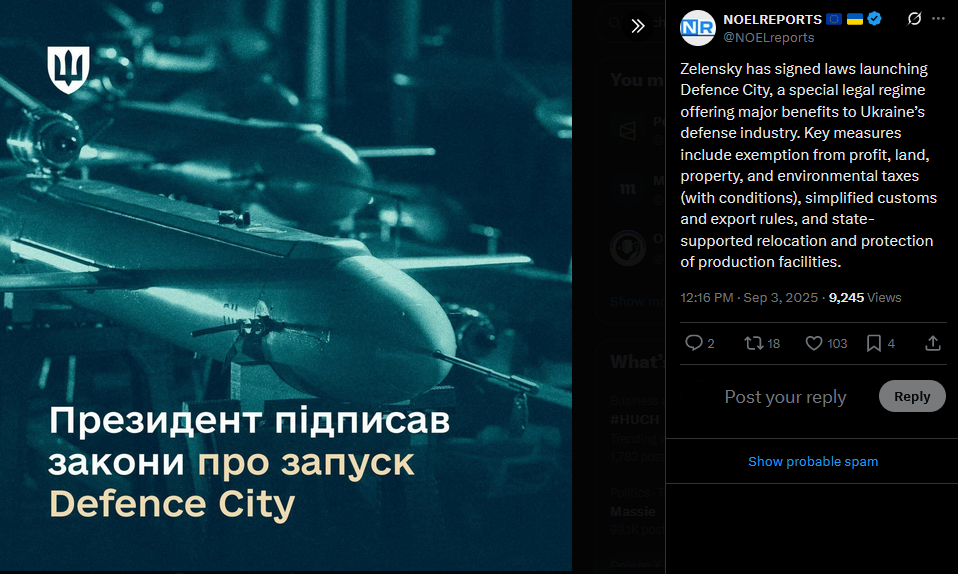Image resolution: width=958 pixels, height=574 pixels.
Task: Click the Ukrainian trident emblem on image
Action: click(68, 70)
